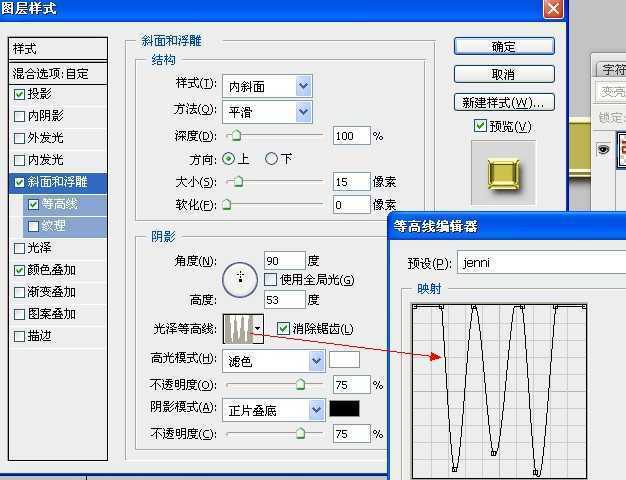Click the shadow 不透明度(C) slider handle

(x=300, y=433)
